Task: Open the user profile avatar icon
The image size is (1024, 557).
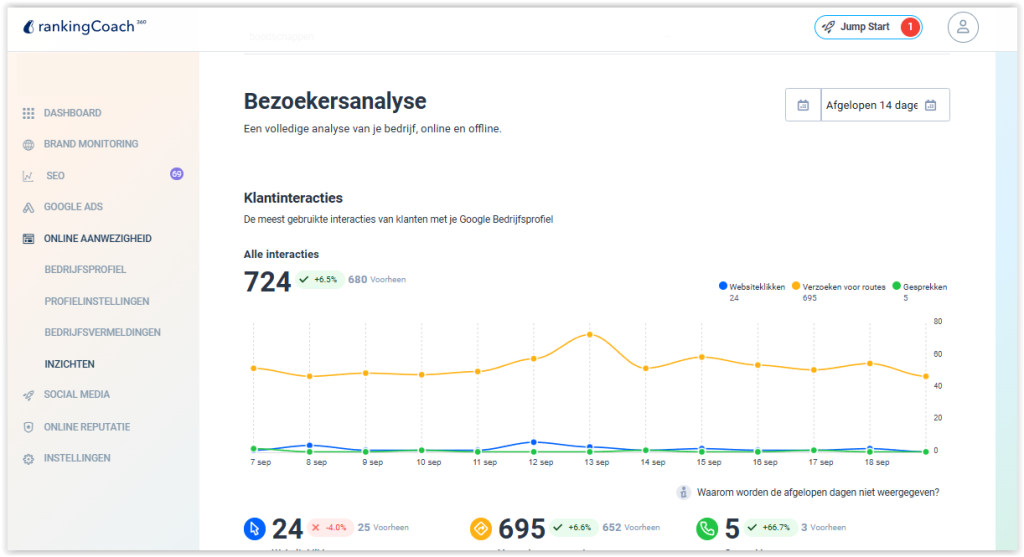Action: (x=962, y=27)
